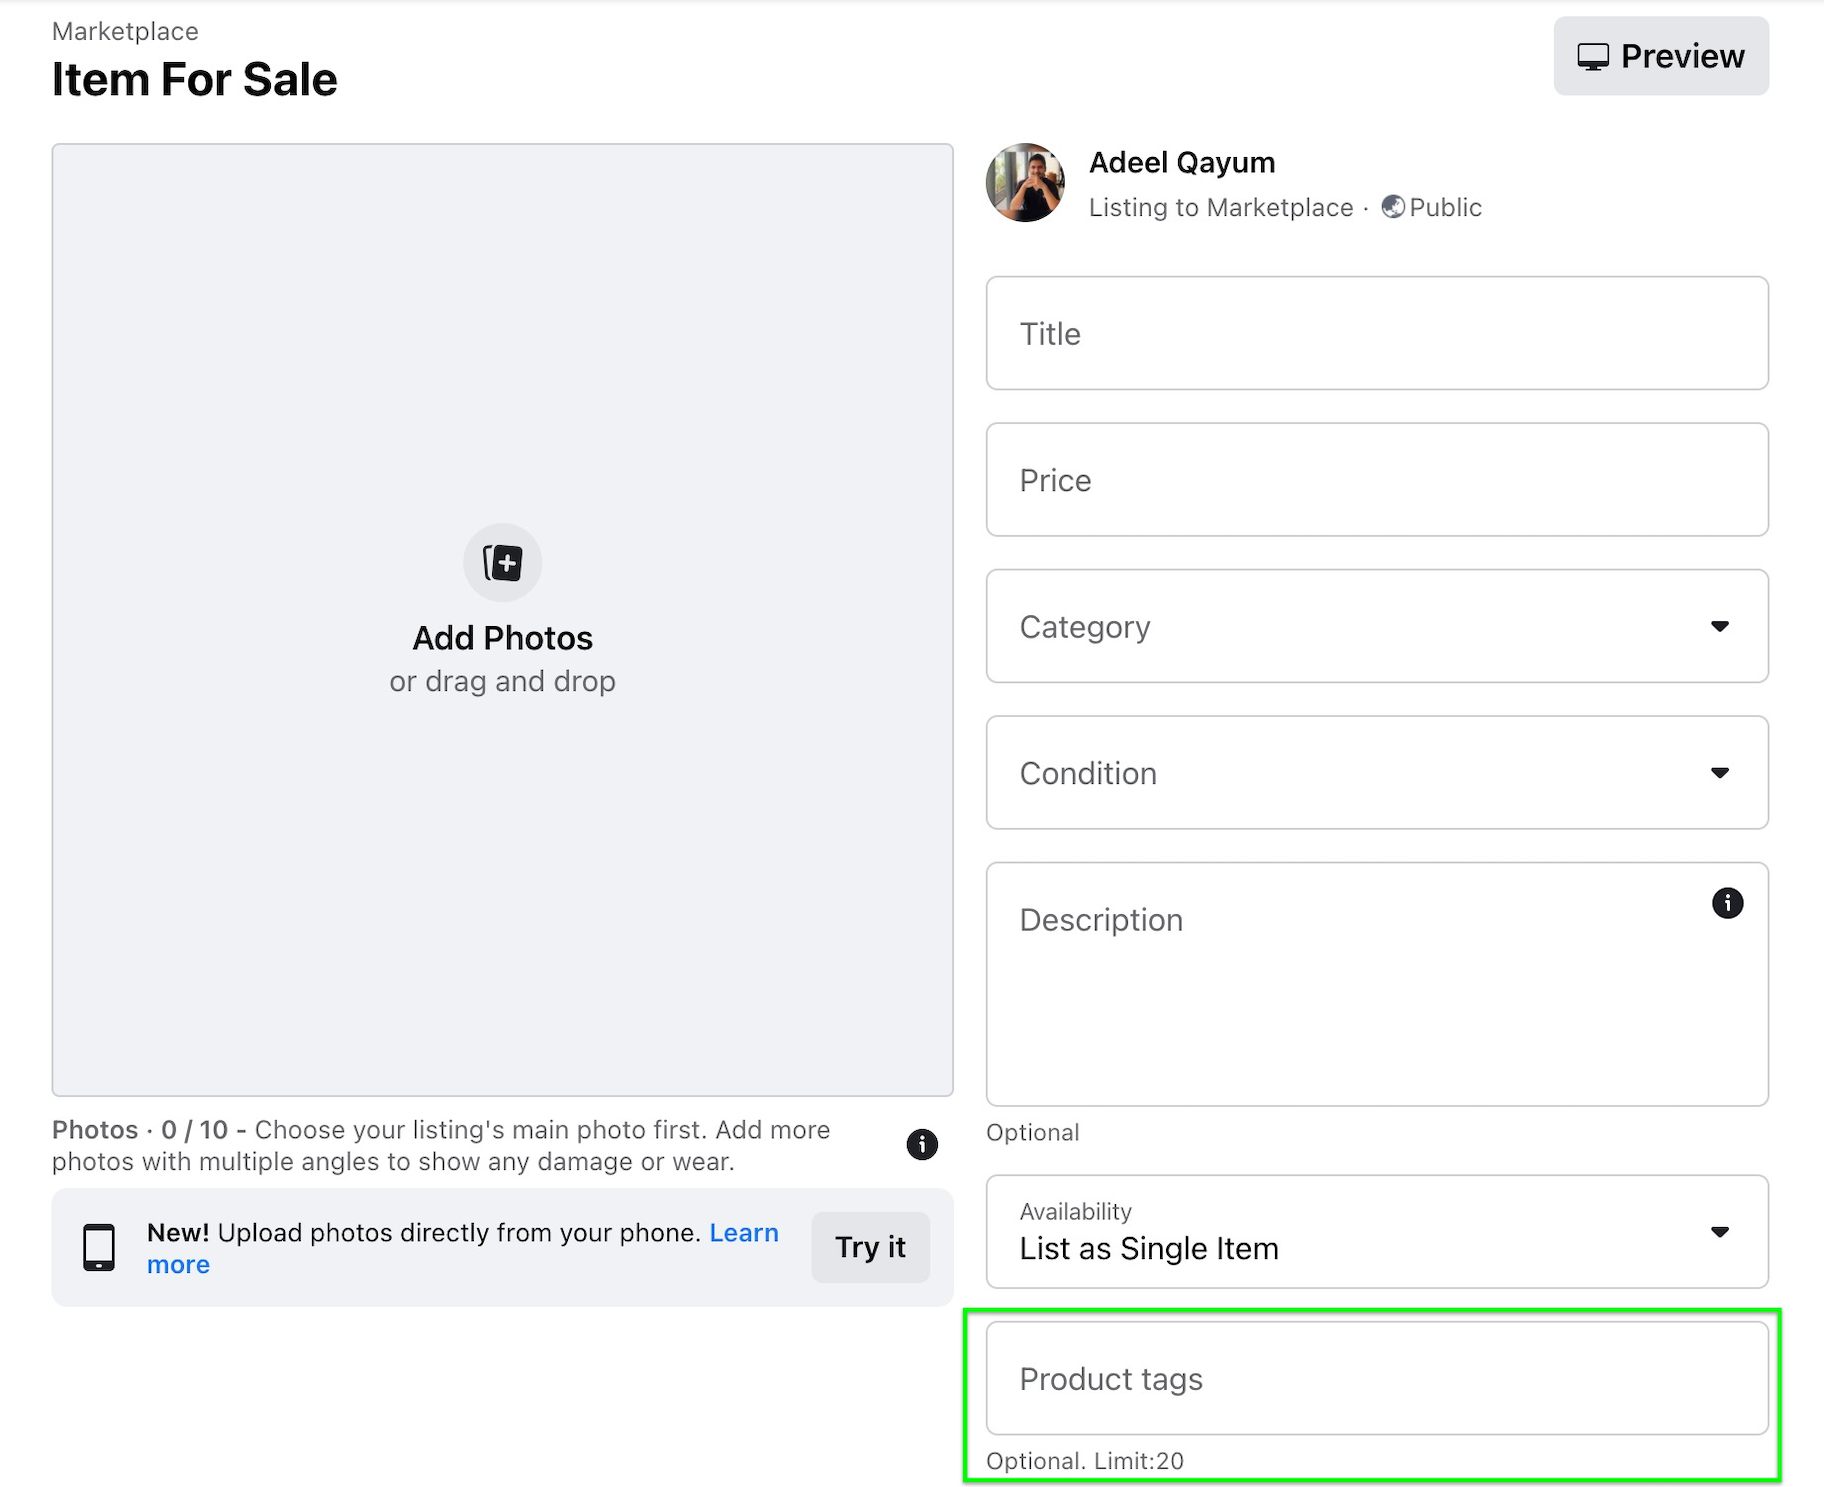Viewport: 1824px width, 1487px height.
Task: Click the Preview button
Action: pos(1660,56)
